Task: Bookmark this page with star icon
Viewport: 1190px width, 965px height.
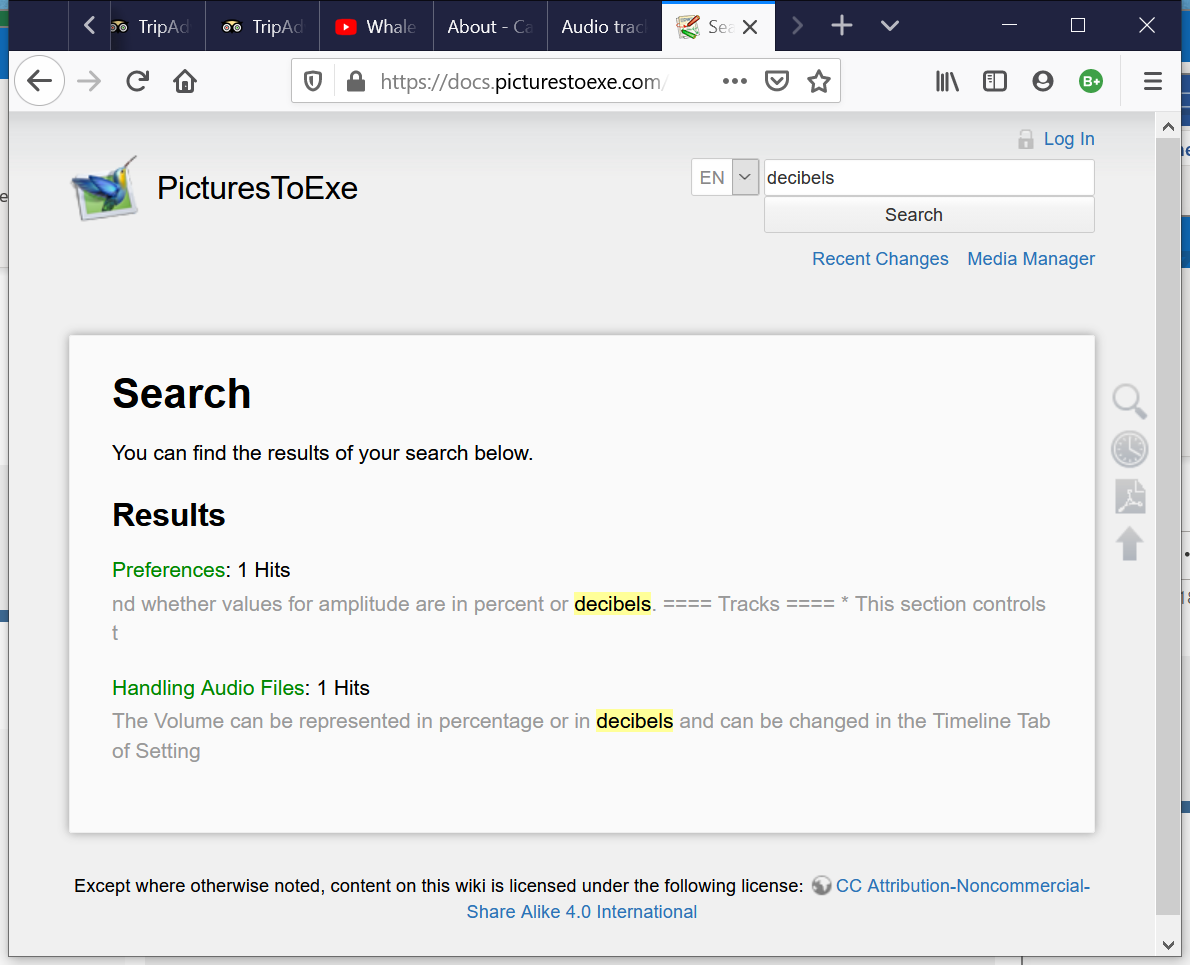Action: point(819,82)
